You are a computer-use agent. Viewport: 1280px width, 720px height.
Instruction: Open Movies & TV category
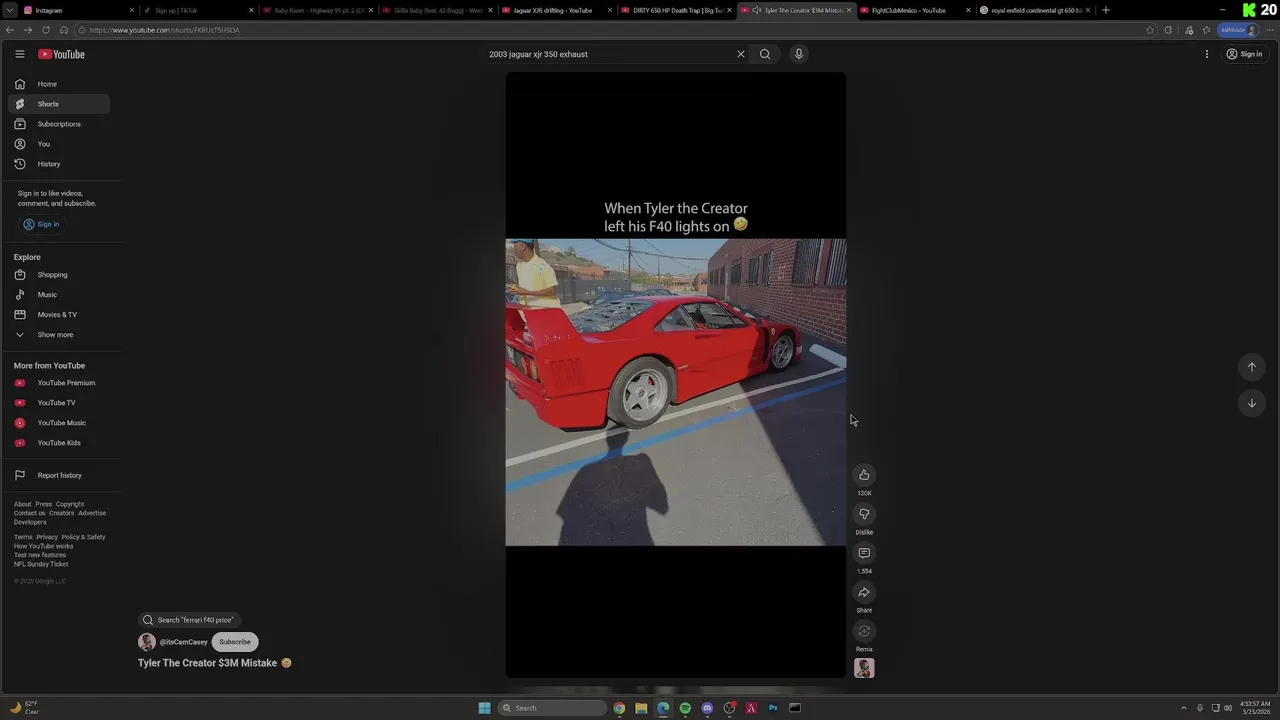59,315
